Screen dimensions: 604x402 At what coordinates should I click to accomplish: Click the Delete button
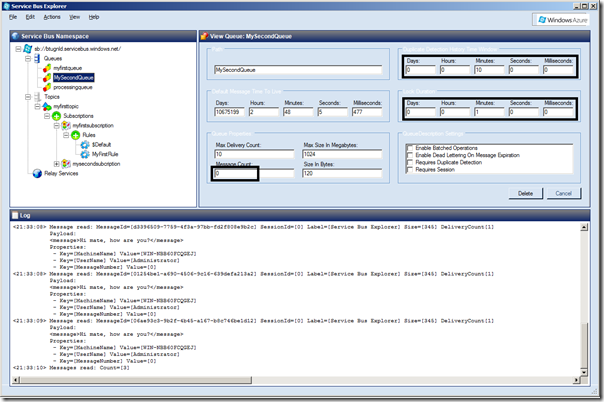(x=525, y=192)
